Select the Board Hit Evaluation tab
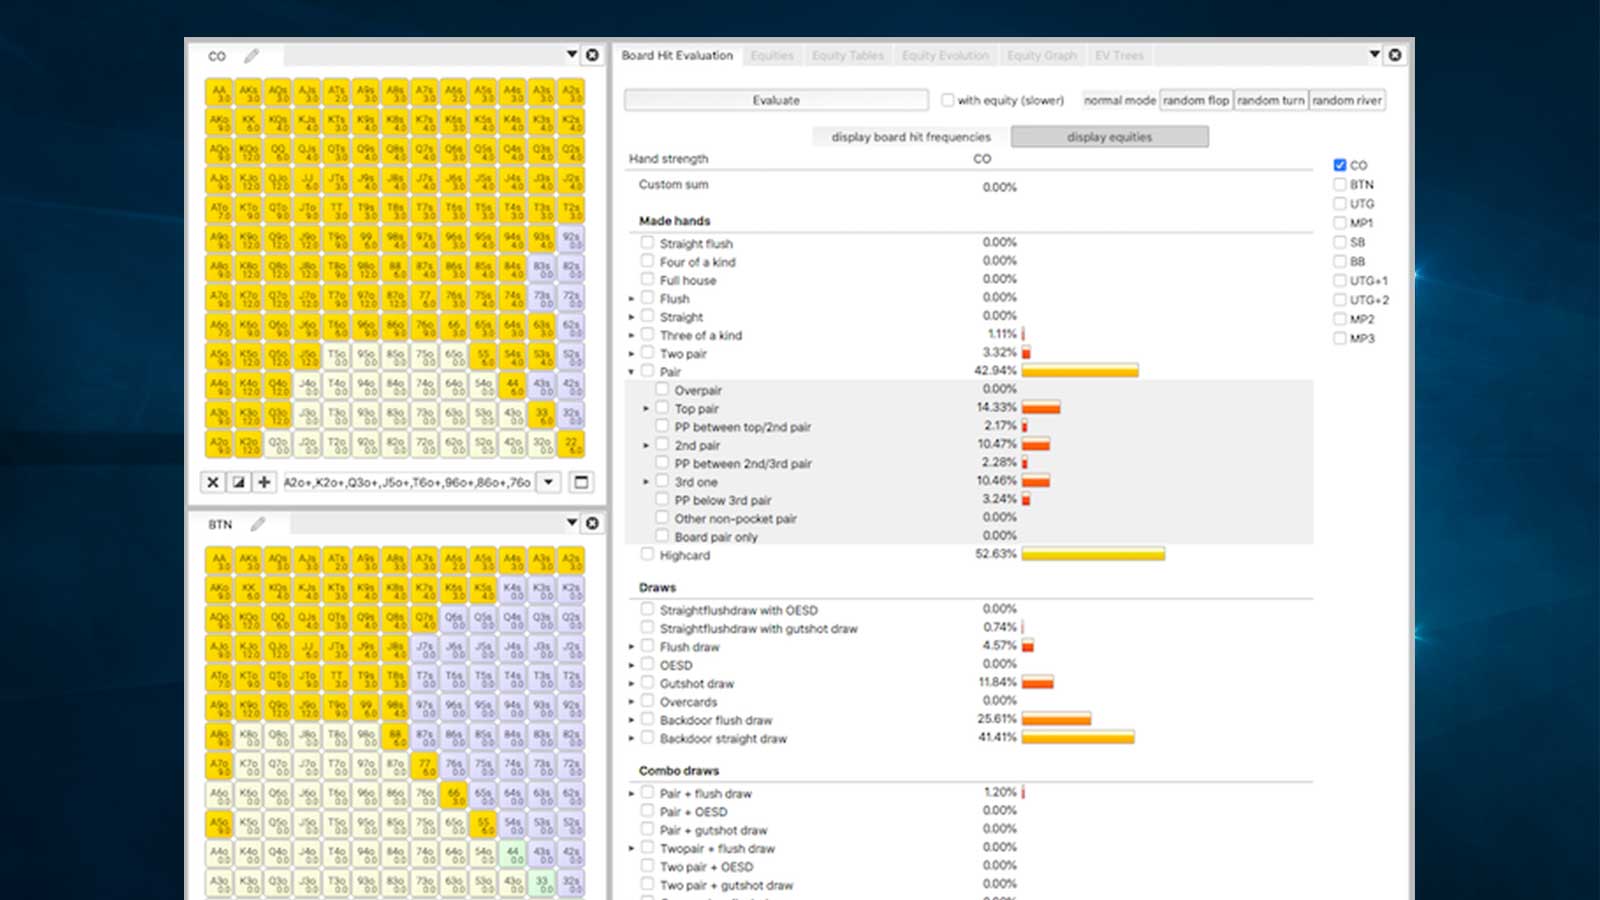Image resolution: width=1600 pixels, height=900 pixels. click(677, 56)
